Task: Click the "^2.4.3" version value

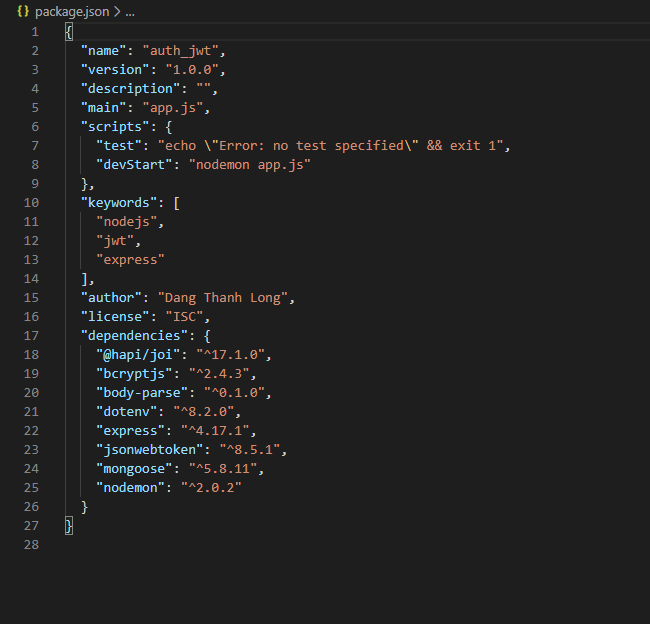Action: pos(219,374)
